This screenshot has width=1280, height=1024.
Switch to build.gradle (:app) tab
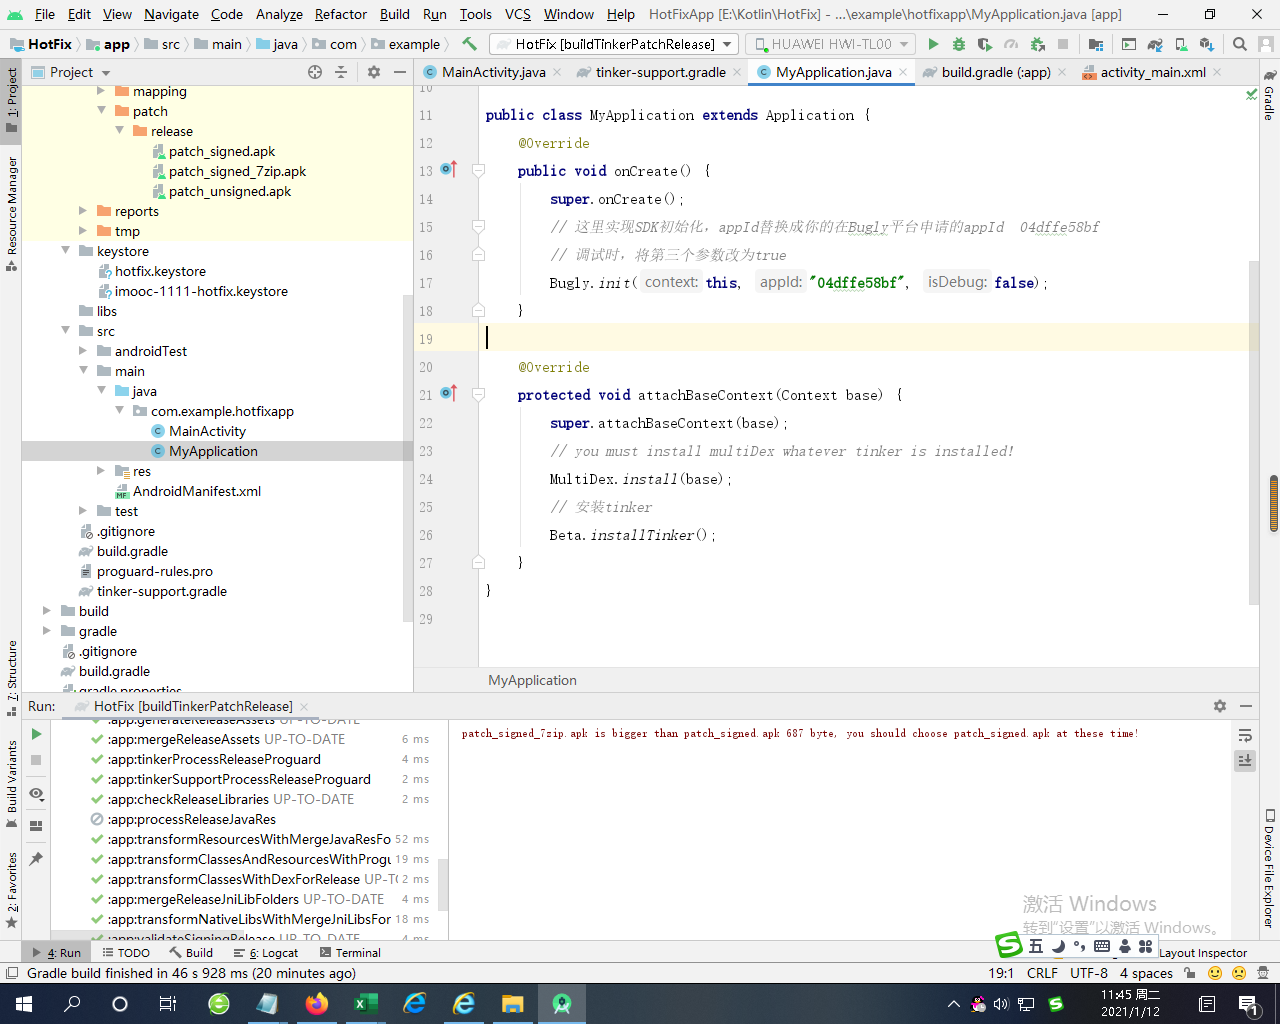point(995,72)
